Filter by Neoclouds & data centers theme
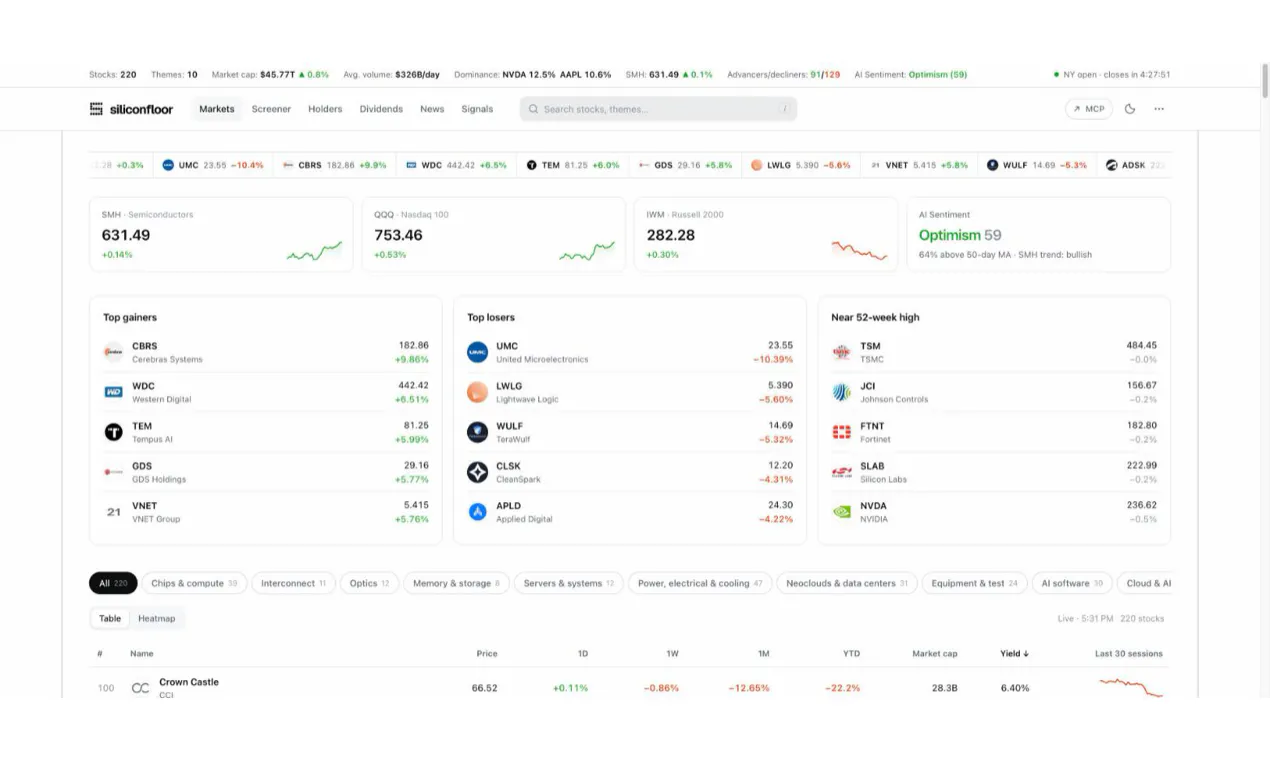The width and height of the screenshot is (1270, 760). tap(847, 583)
